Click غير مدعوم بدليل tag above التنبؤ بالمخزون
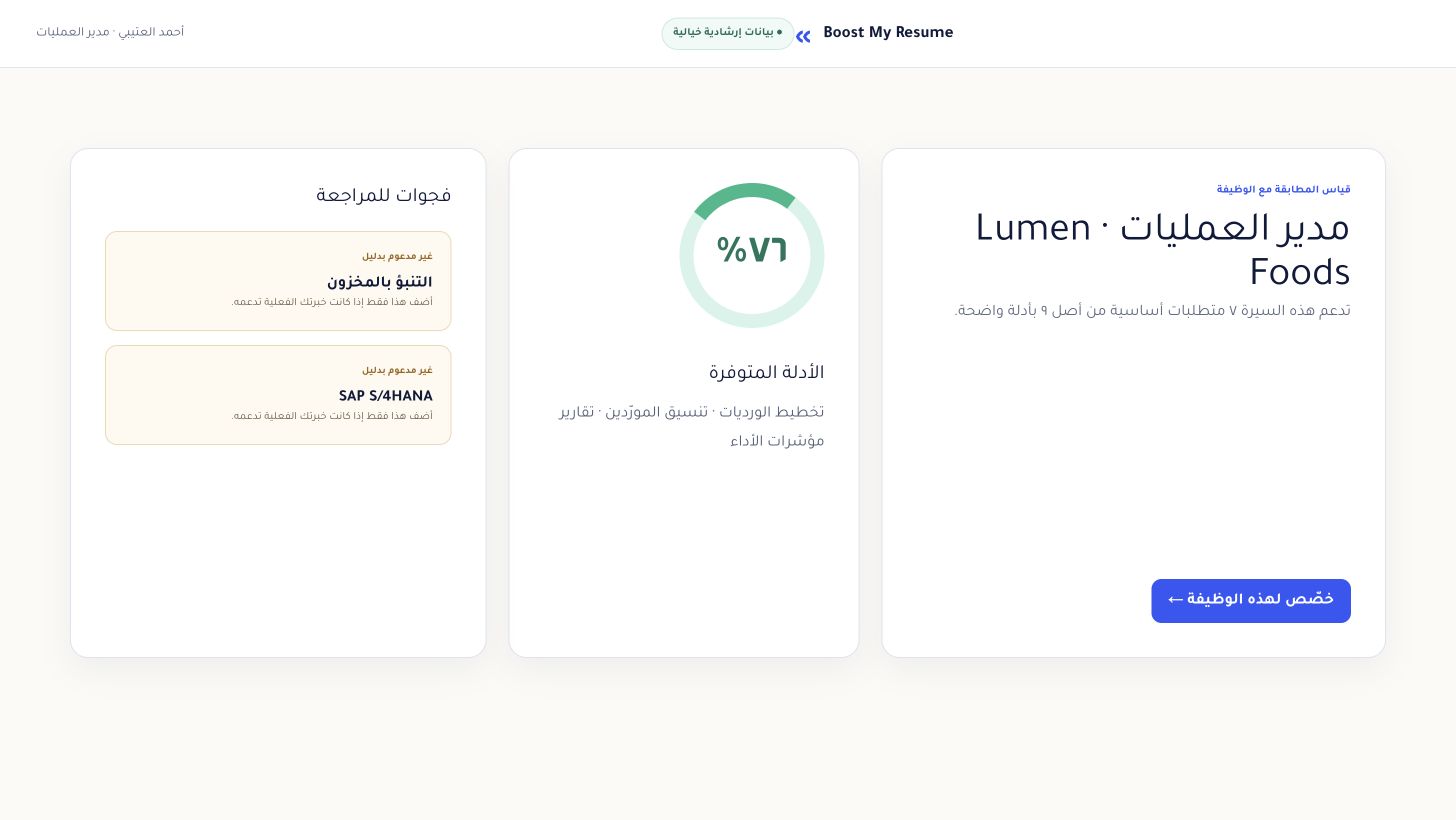This screenshot has width=1456, height=820. (397, 257)
